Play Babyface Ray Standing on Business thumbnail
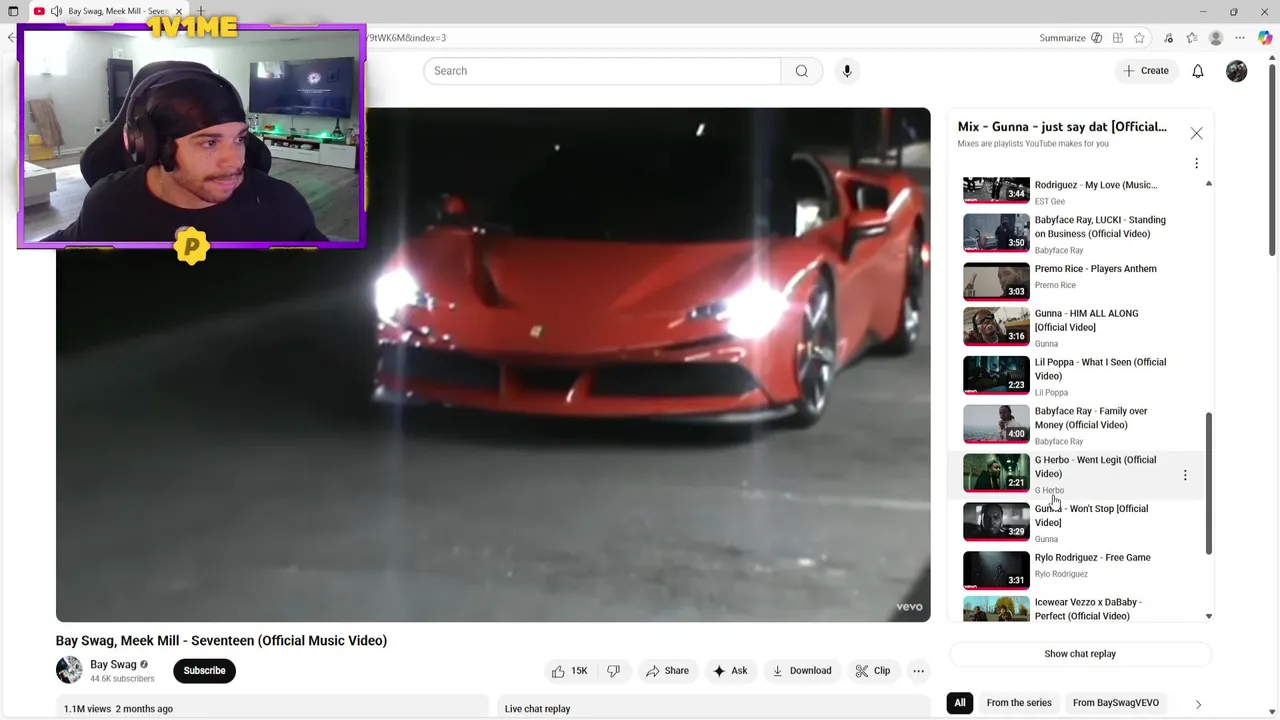Image resolution: width=1280 pixels, height=720 pixels. coord(996,232)
